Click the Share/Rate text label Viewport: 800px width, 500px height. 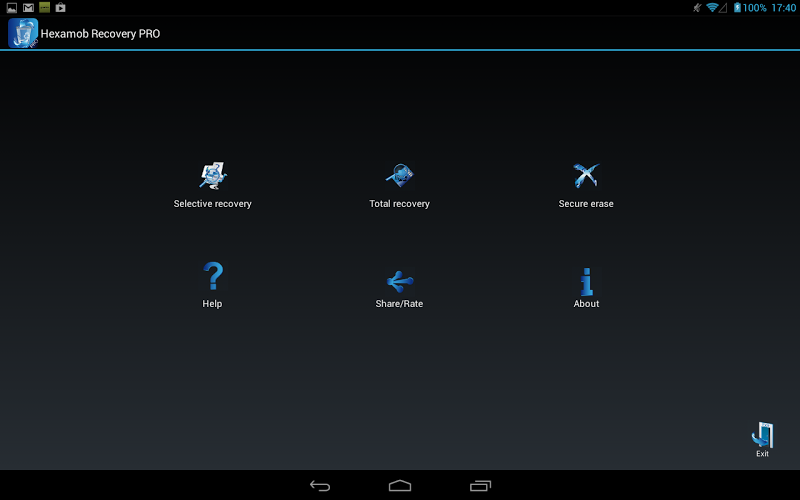pos(399,304)
